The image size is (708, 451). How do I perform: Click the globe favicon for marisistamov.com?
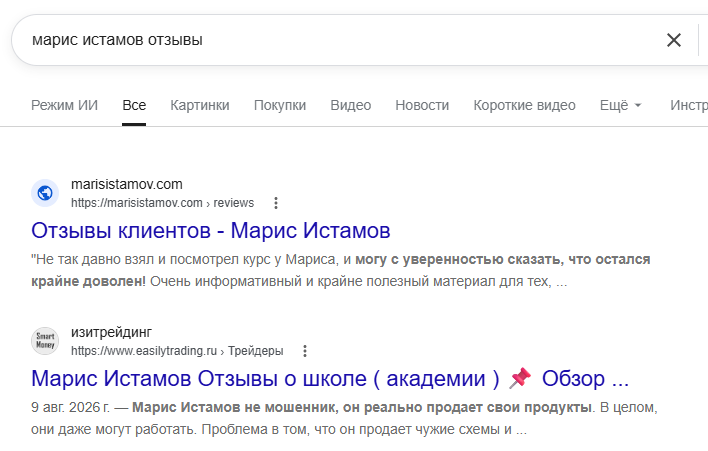coord(45,193)
